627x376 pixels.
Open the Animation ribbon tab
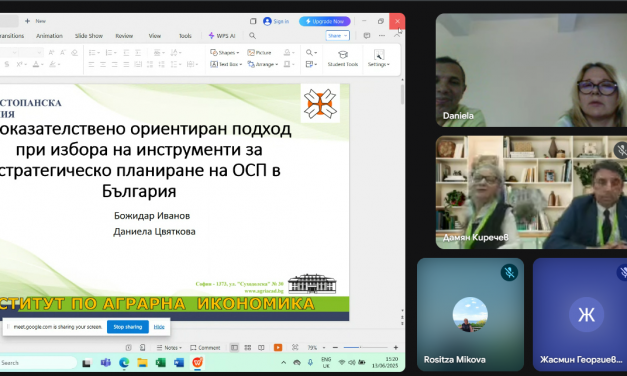coord(49,36)
